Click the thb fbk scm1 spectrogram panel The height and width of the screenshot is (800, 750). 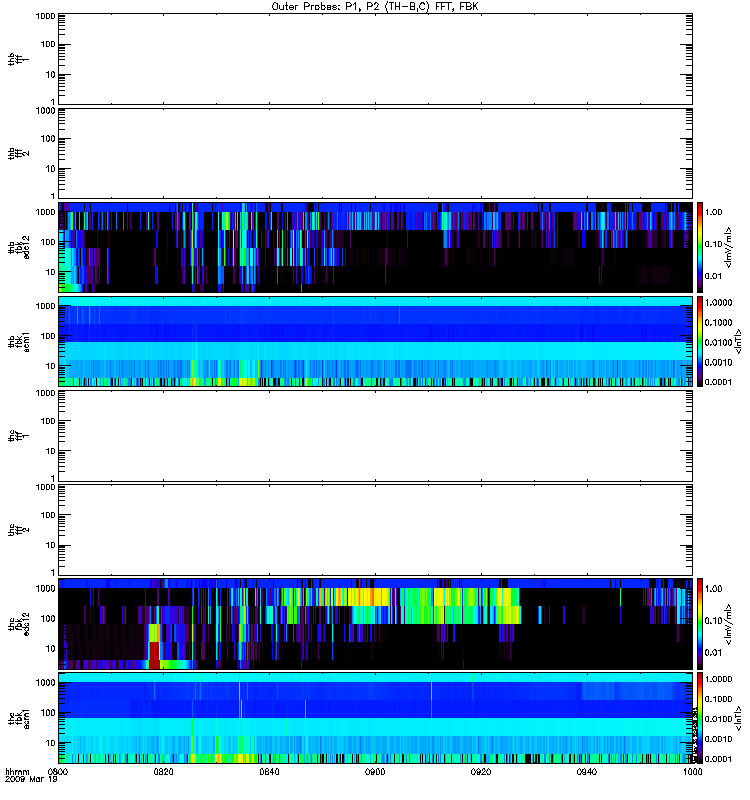click(375, 341)
